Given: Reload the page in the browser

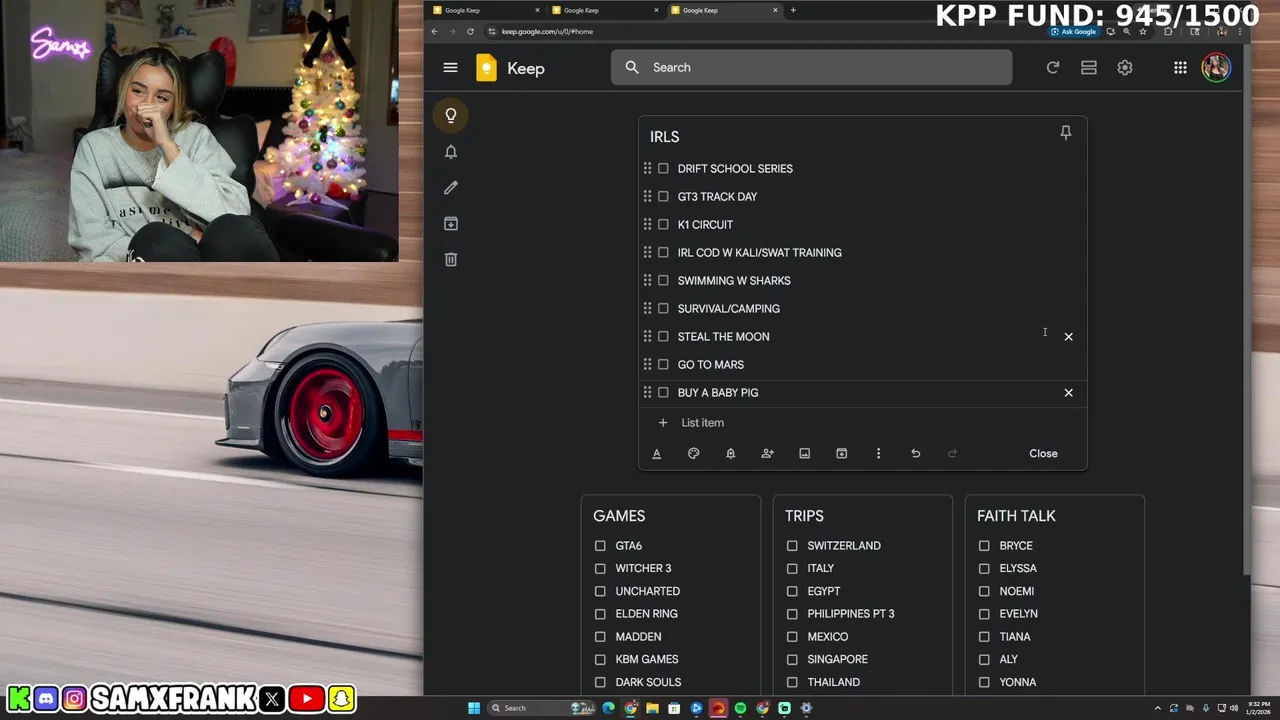Looking at the screenshot, I should [470, 31].
